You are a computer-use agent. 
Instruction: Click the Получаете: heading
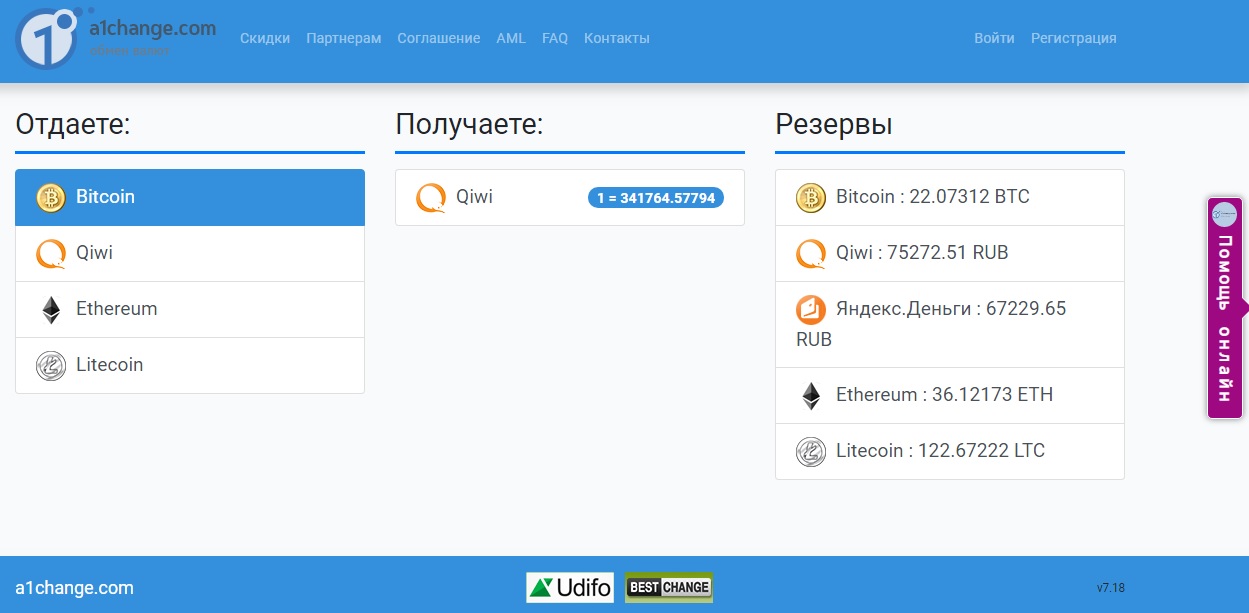[x=469, y=125]
